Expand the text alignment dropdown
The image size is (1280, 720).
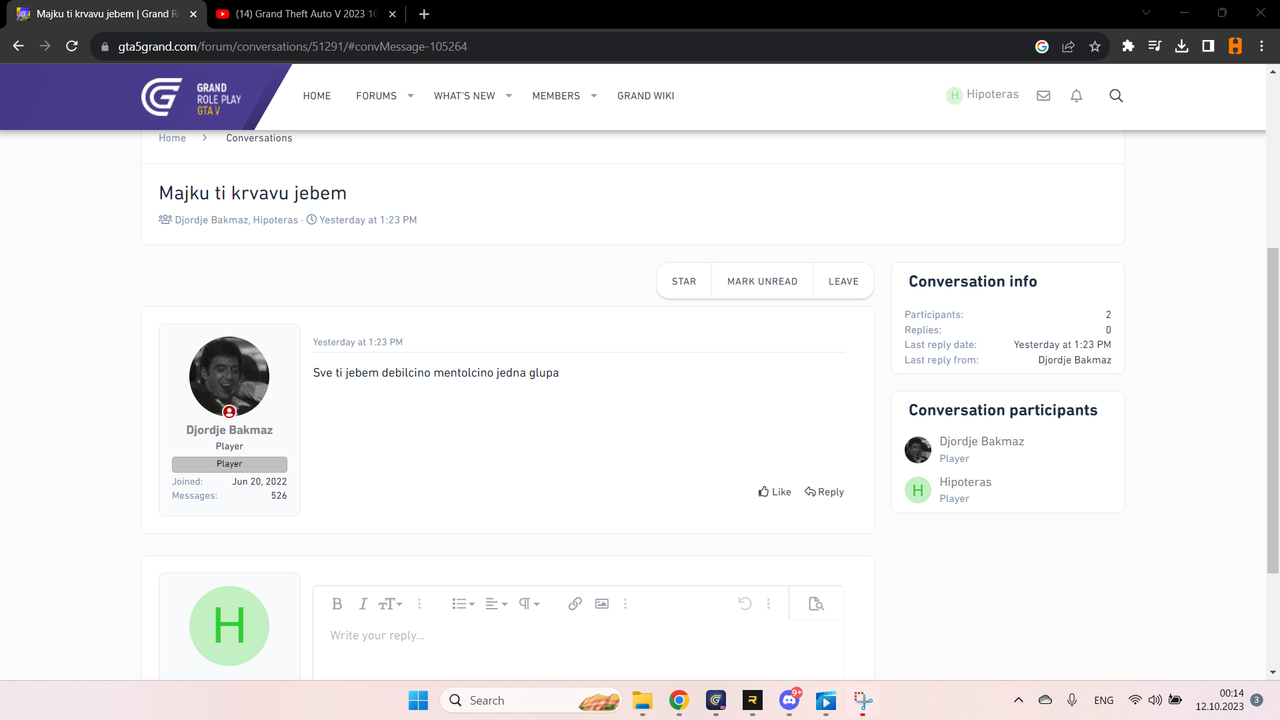495,603
